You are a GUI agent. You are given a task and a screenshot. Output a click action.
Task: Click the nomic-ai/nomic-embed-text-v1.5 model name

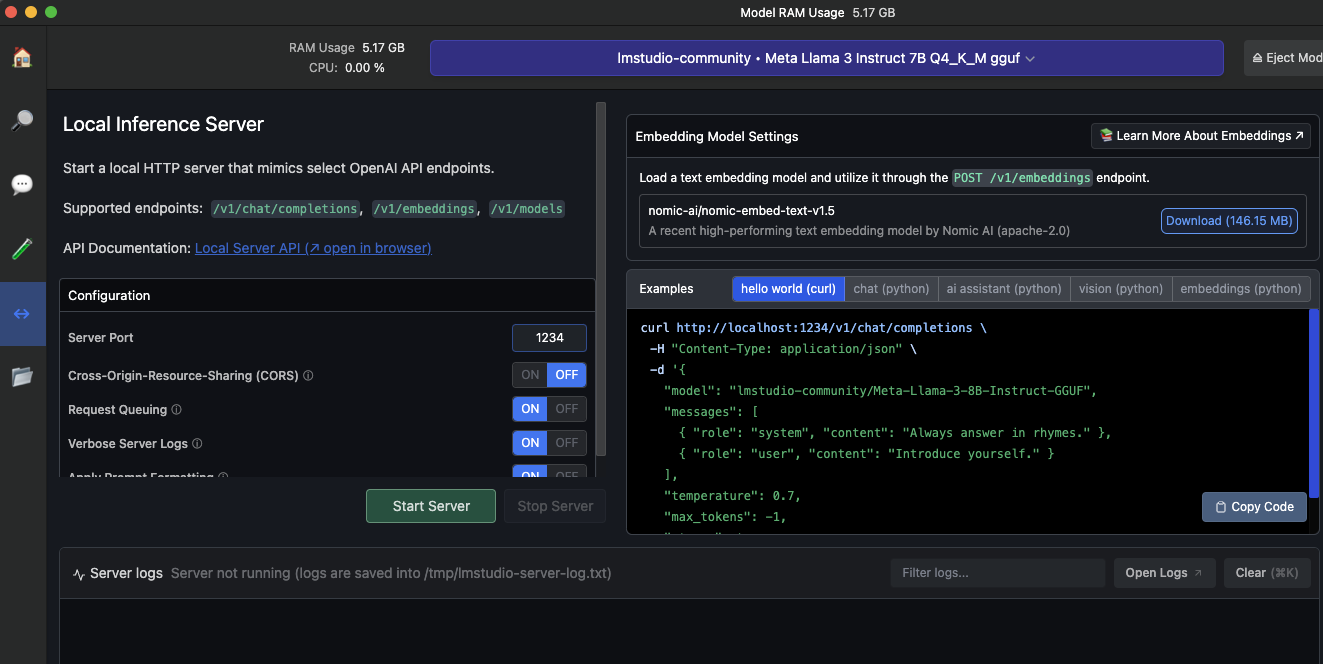[x=742, y=212]
